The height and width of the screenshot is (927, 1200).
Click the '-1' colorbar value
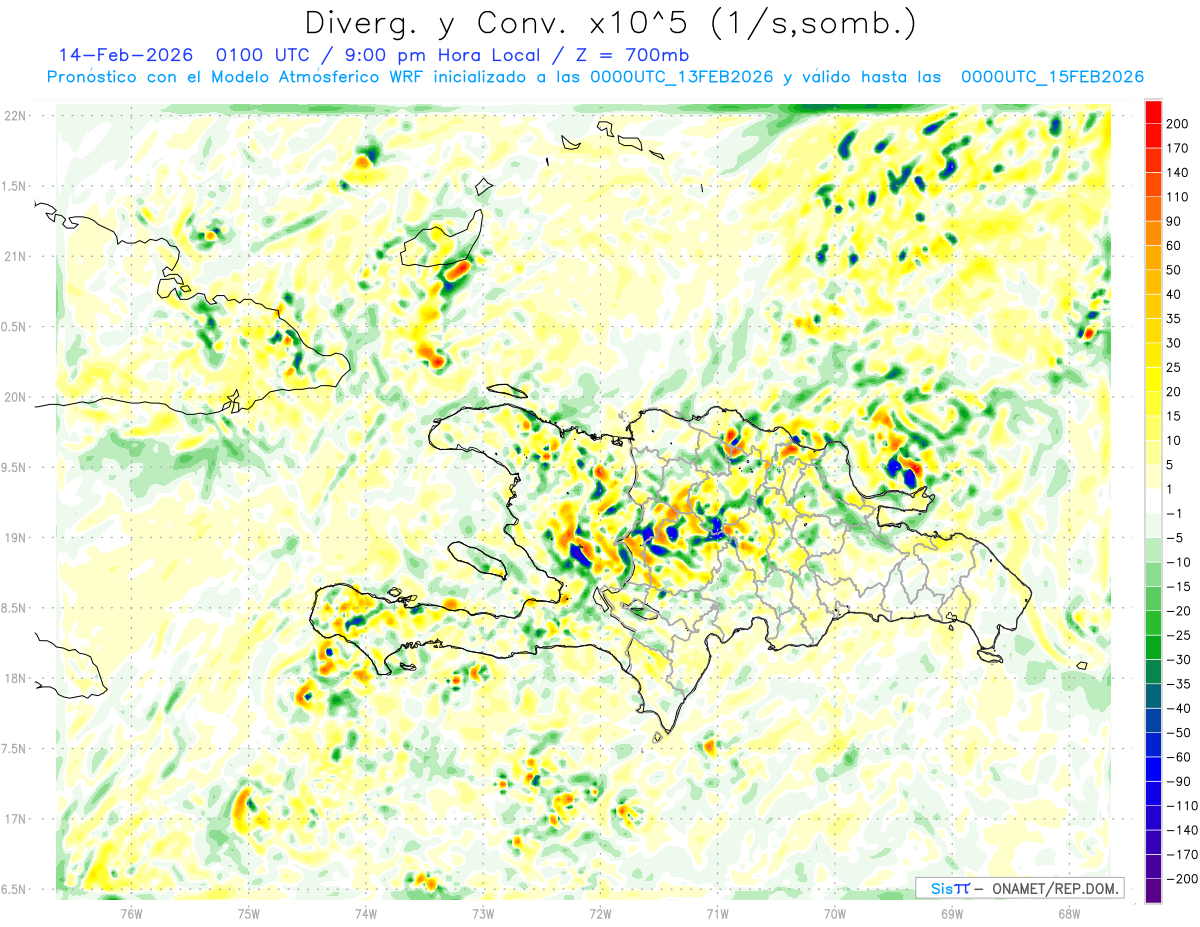click(x=1175, y=513)
